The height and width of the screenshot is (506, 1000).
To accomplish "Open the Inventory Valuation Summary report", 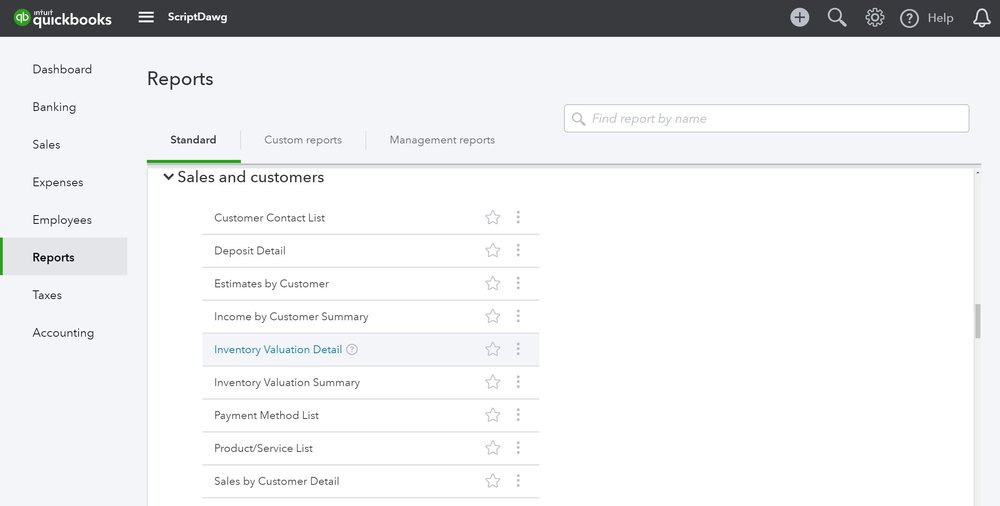I will point(287,383).
